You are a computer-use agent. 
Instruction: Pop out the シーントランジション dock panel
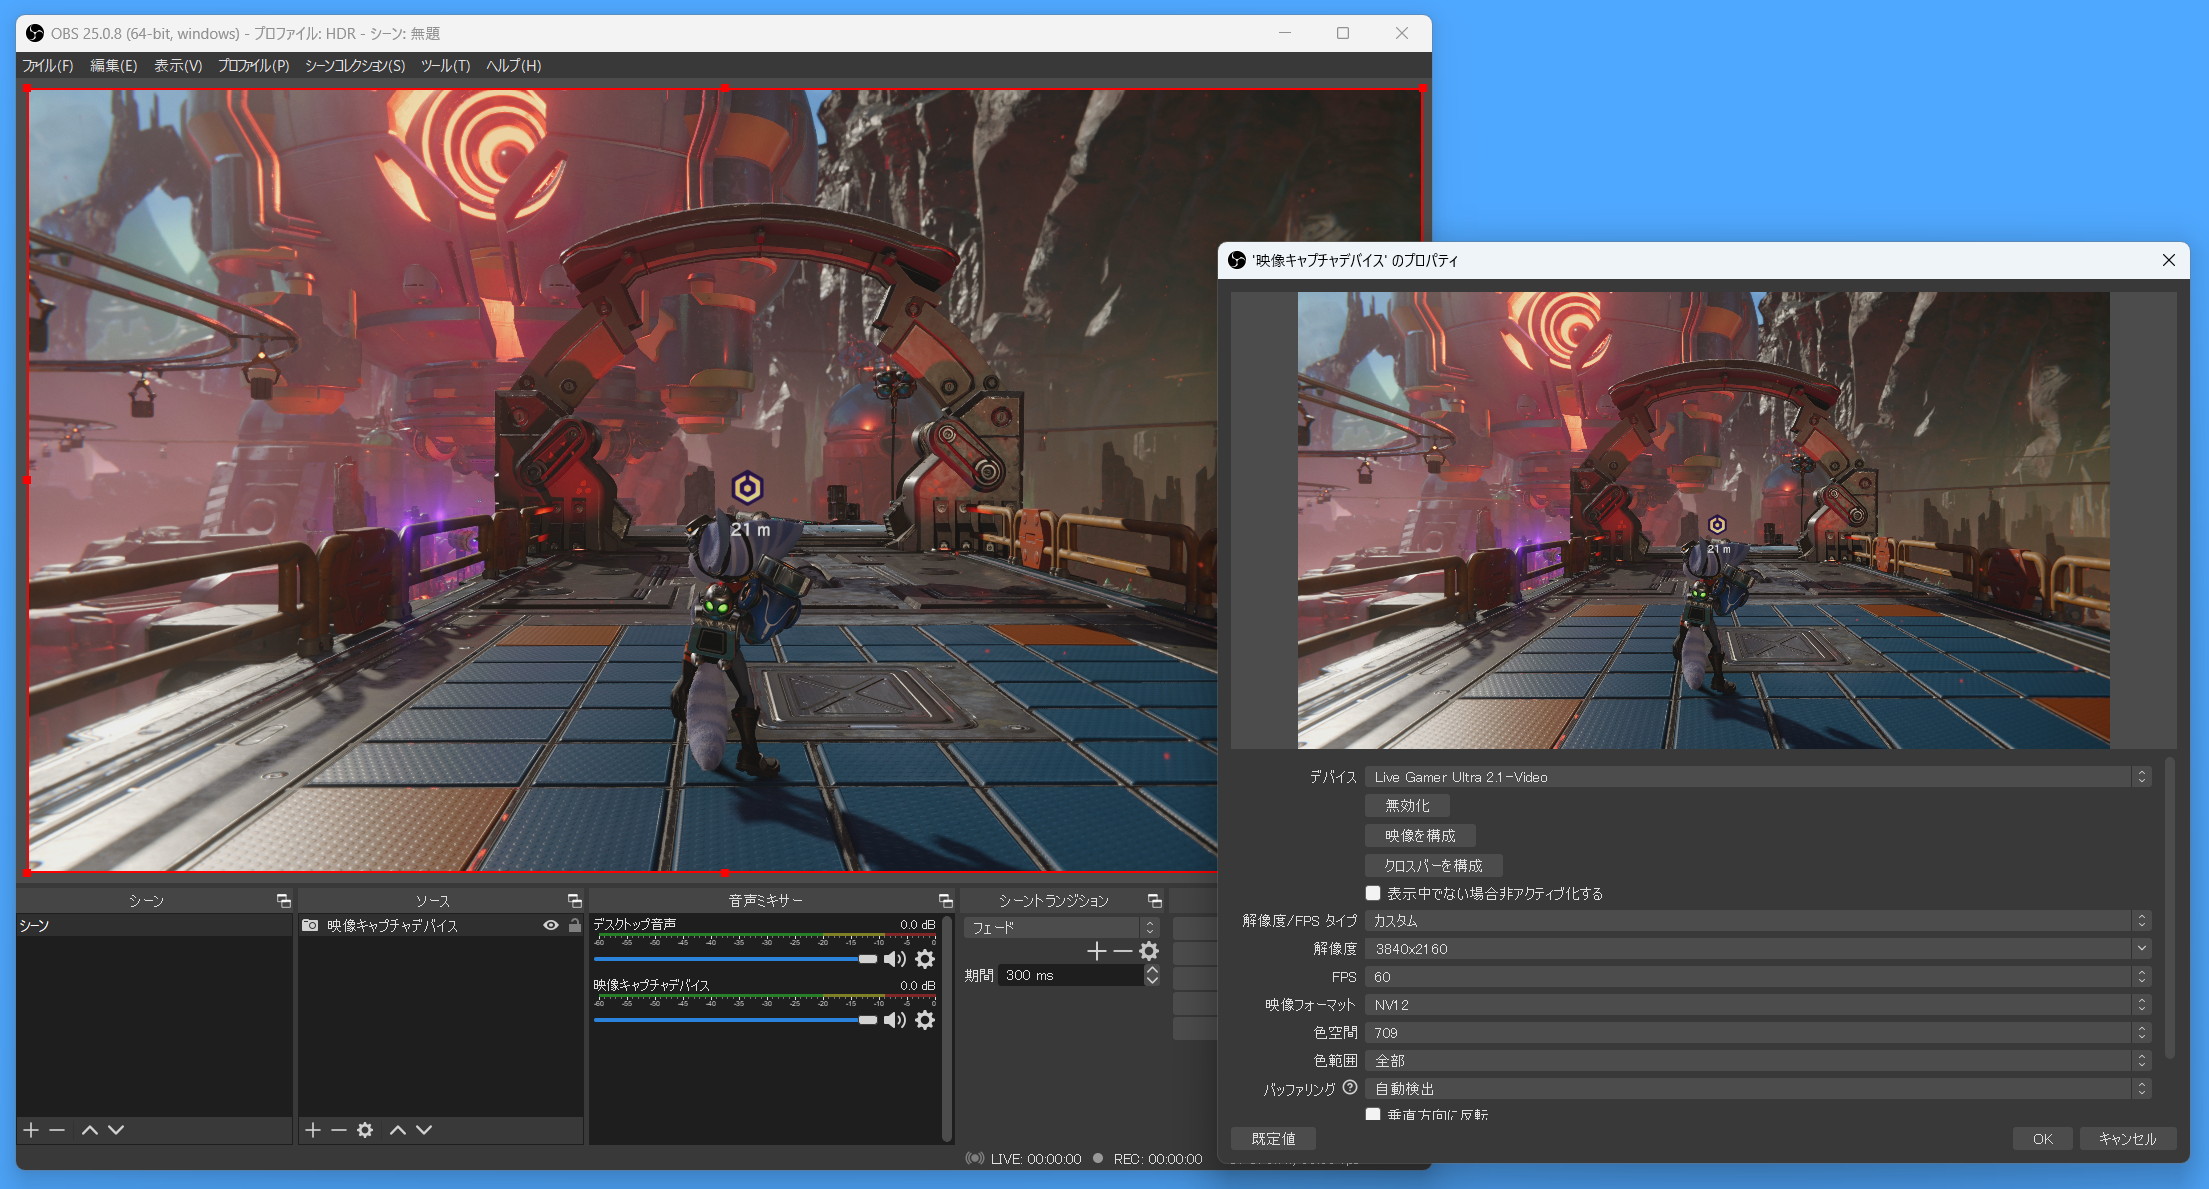(x=1154, y=901)
